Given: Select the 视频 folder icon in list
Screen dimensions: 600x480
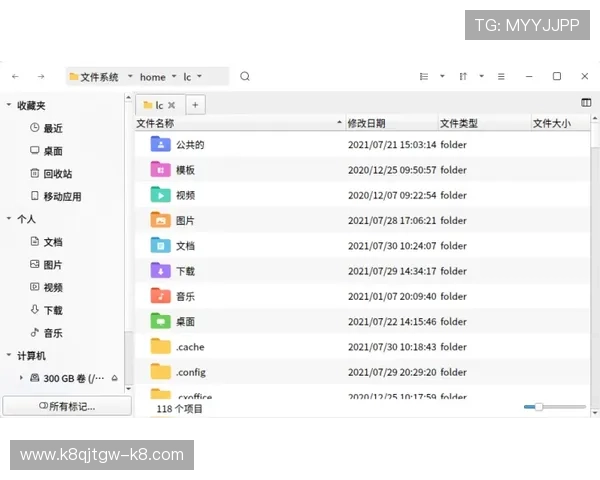Looking at the screenshot, I should click(x=160, y=195).
